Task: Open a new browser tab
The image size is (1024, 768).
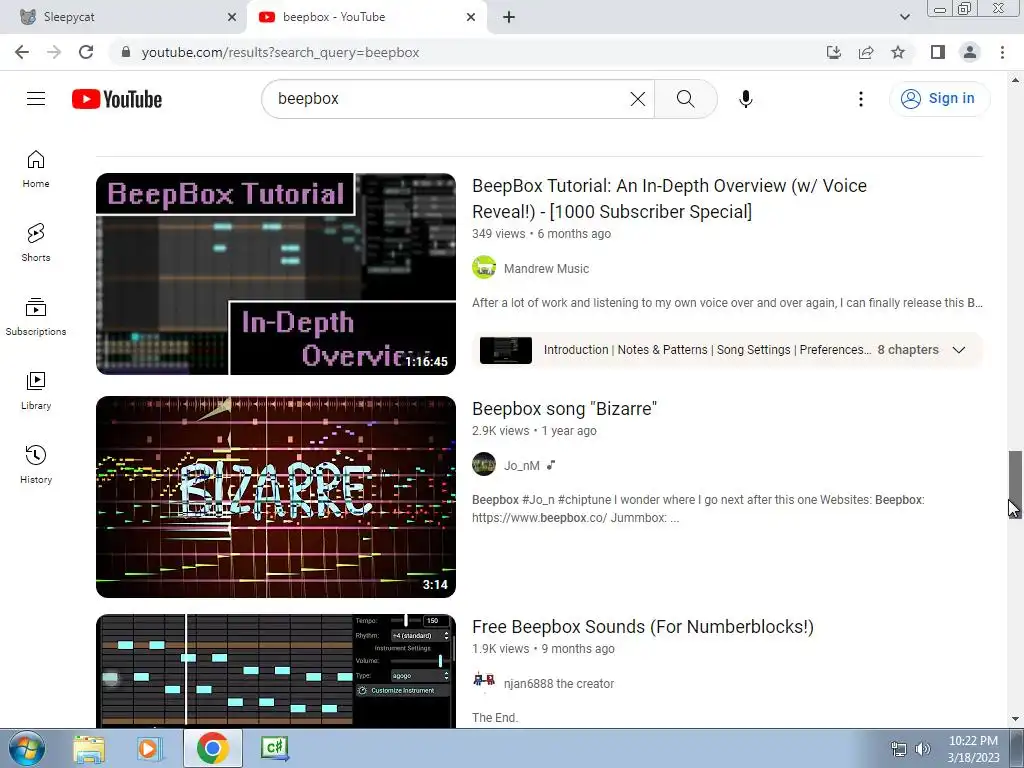Action: point(509,17)
